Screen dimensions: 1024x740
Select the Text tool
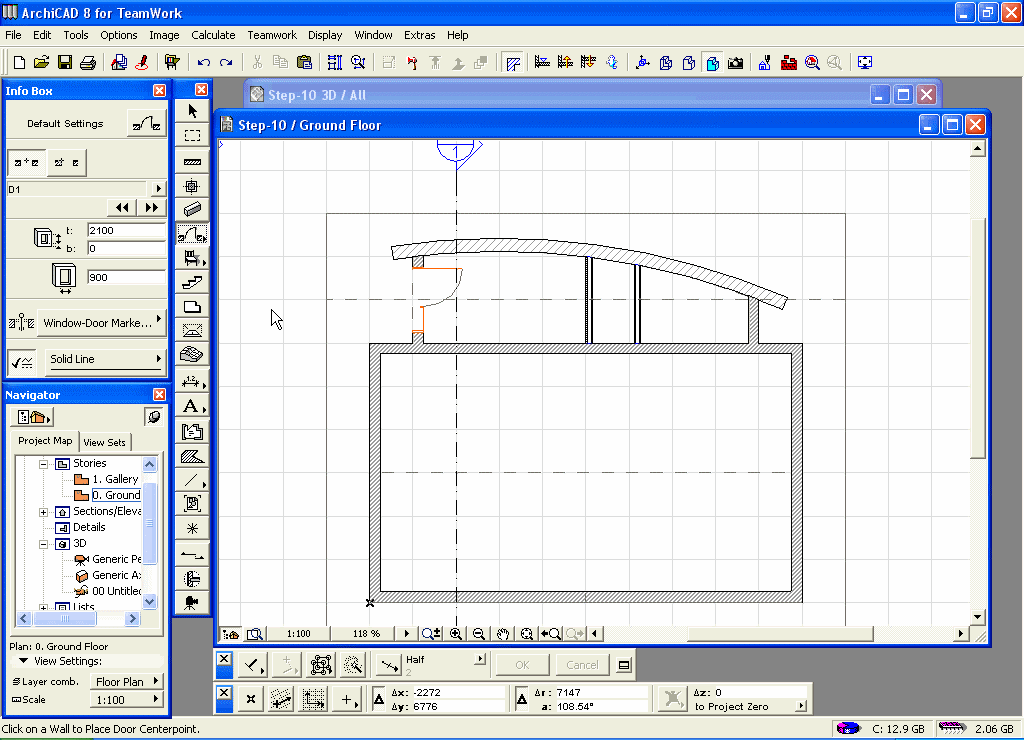[x=190, y=406]
